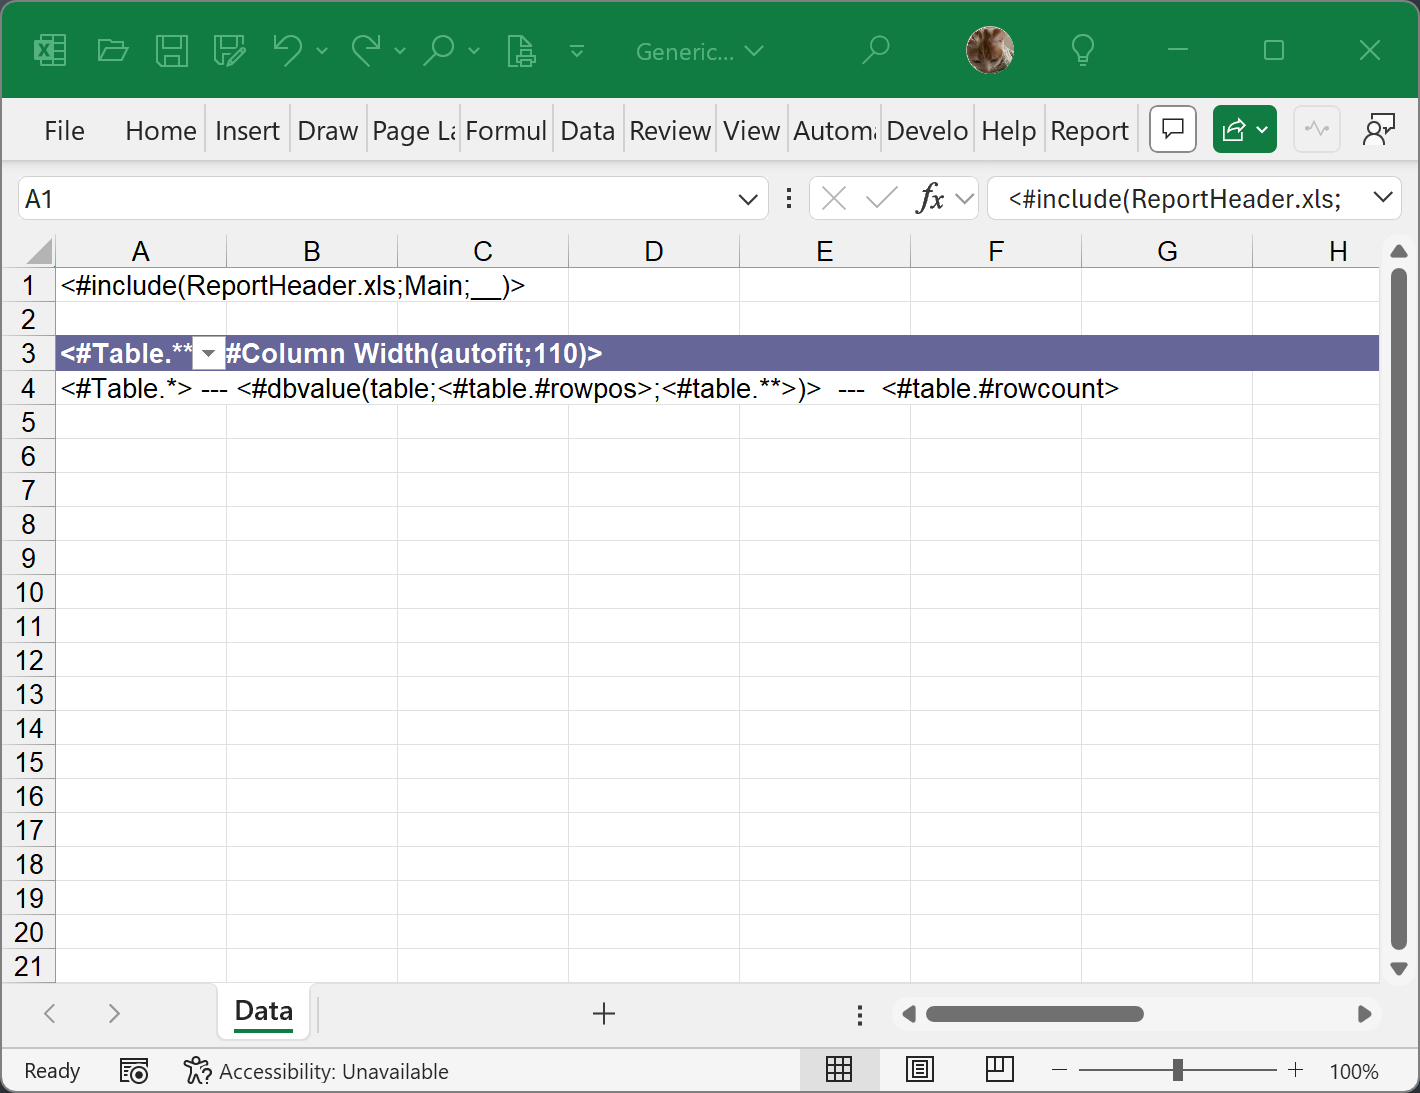Click the zoom slider handle
Viewport: 1420px width, 1093px height.
tap(1178, 1070)
